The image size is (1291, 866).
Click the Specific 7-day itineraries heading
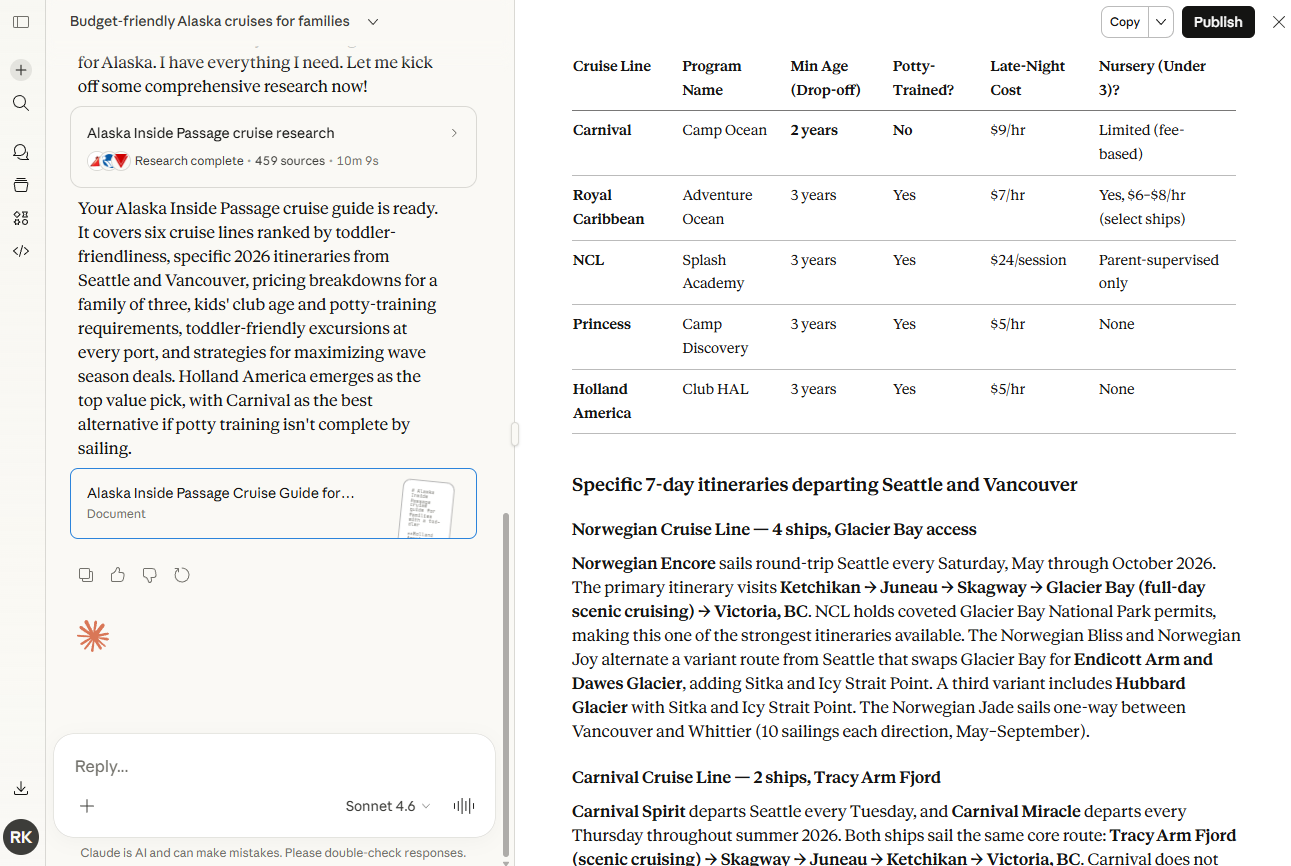pyautogui.click(x=825, y=485)
